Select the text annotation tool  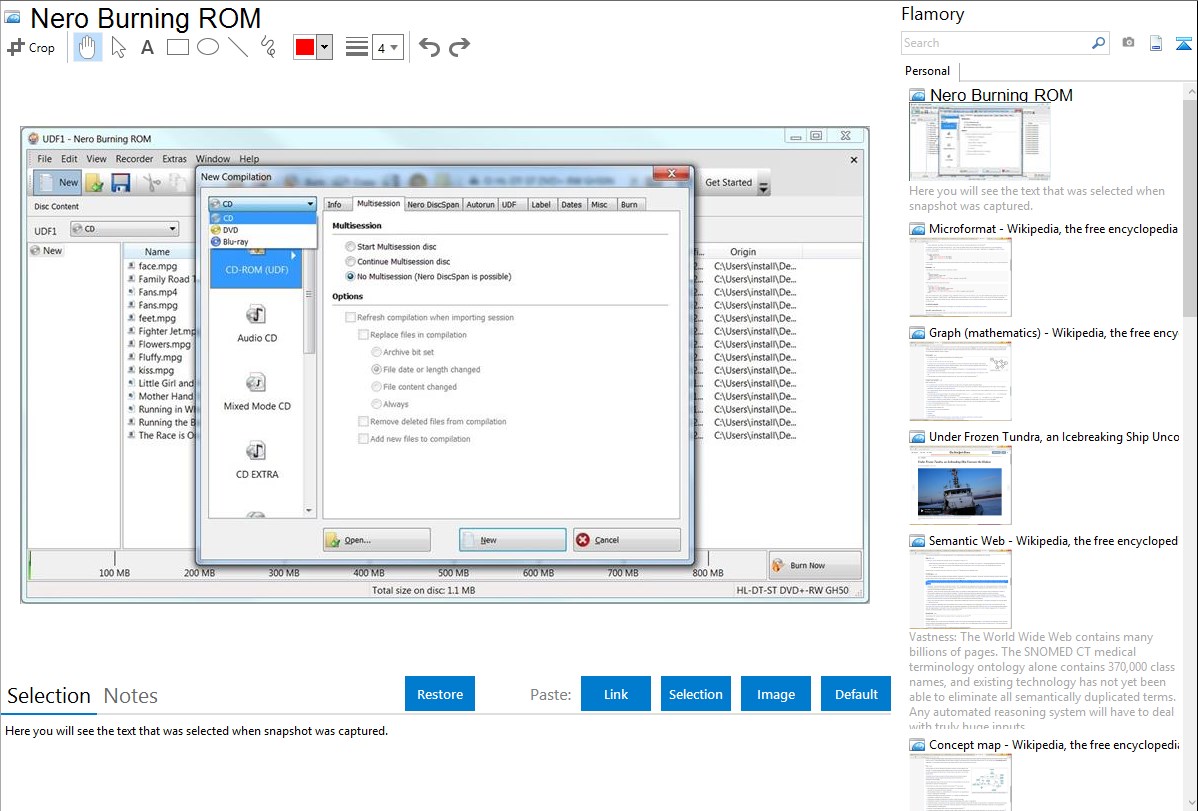pyautogui.click(x=147, y=47)
